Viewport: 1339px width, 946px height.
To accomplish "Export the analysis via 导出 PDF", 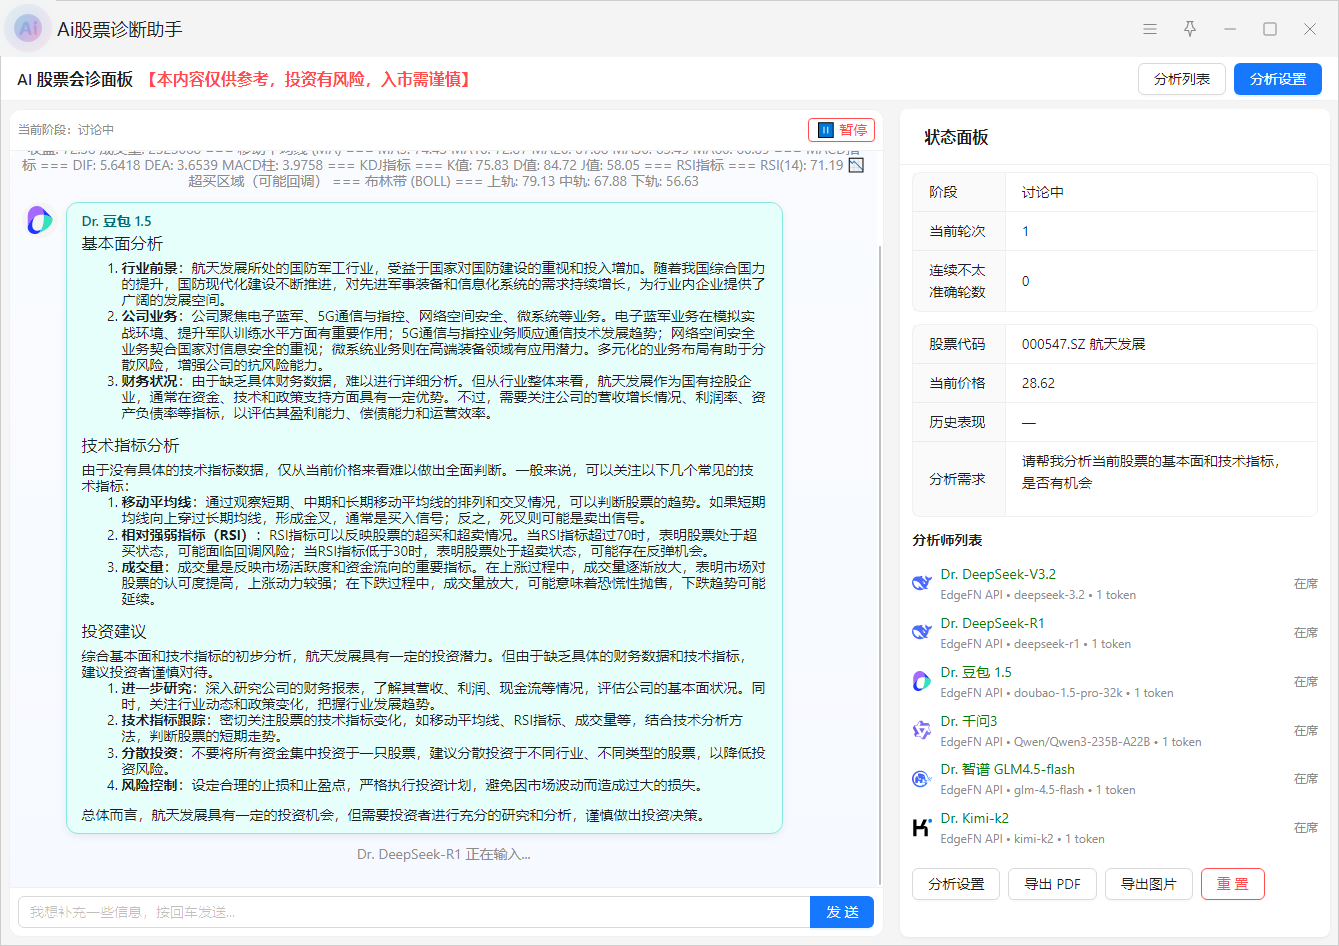I will click(1052, 884).
